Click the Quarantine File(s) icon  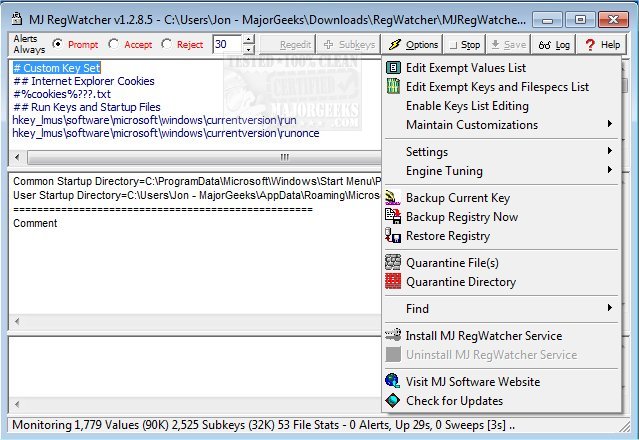(x=393, y=262)
